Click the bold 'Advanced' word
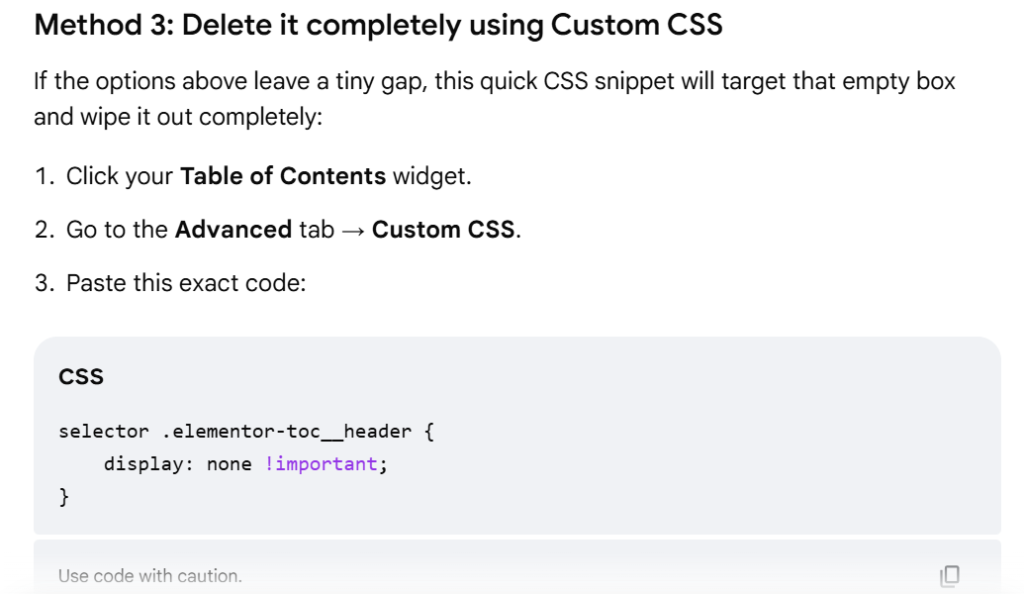This screenshot has height=594, width=1024. click(233, 230)
